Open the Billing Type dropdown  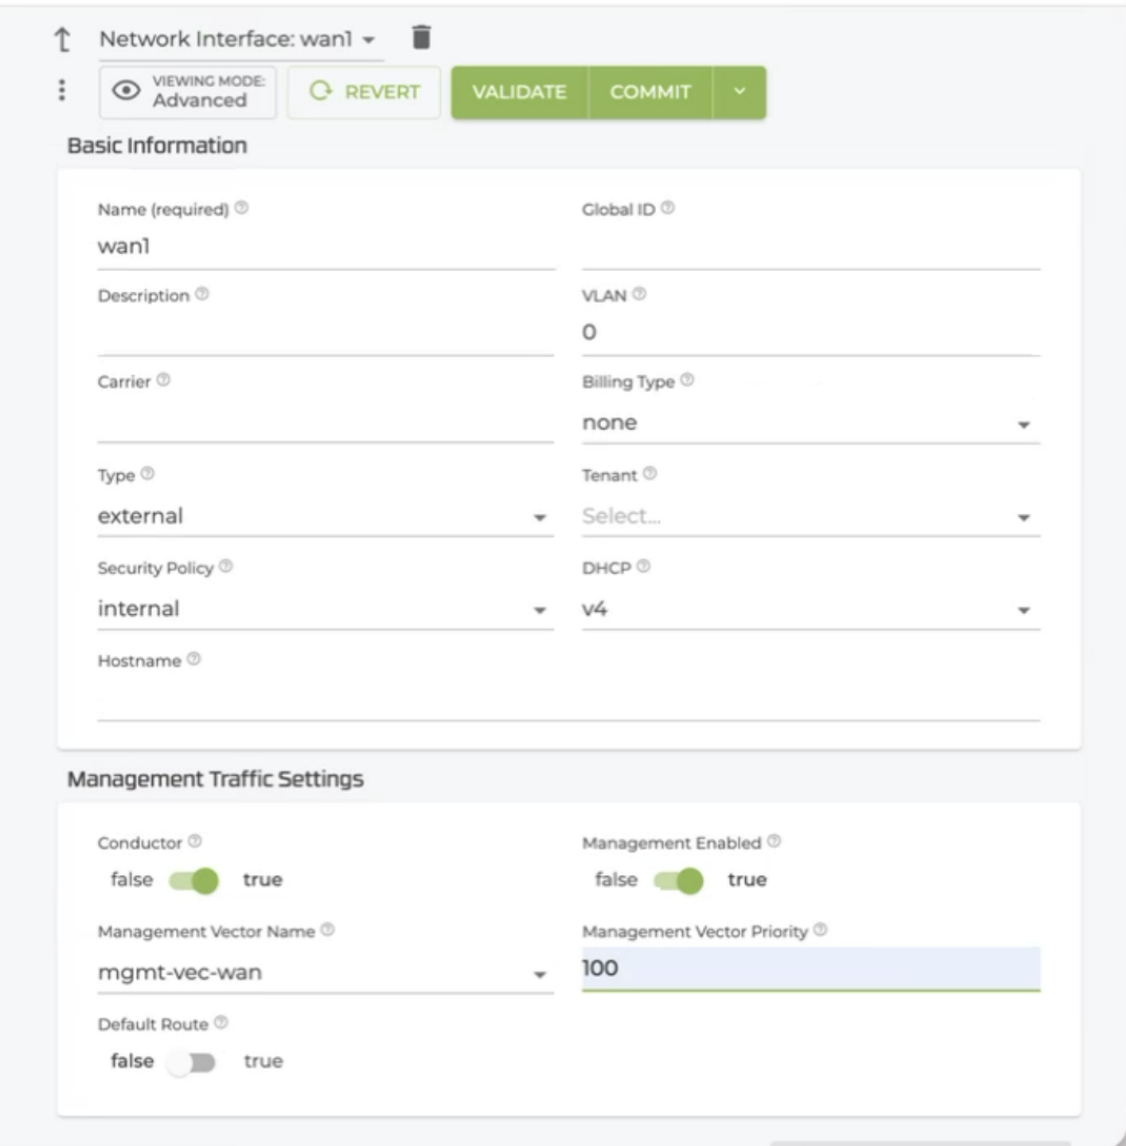(x=810, y=423)
